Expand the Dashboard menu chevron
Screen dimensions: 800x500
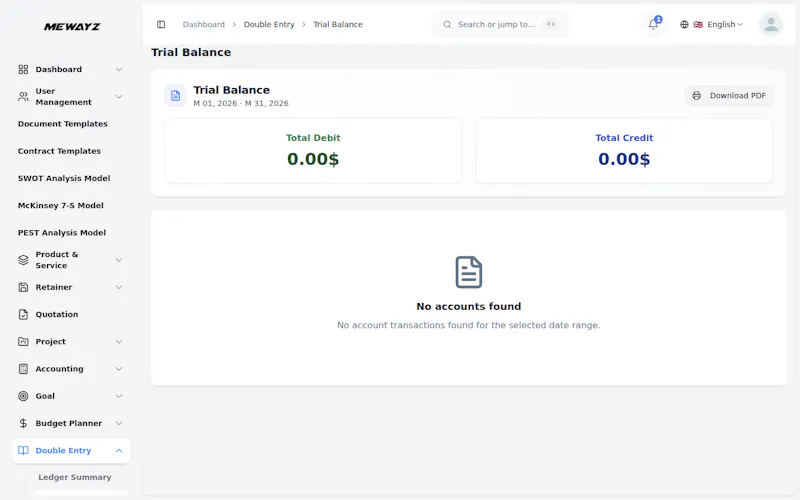119,69
